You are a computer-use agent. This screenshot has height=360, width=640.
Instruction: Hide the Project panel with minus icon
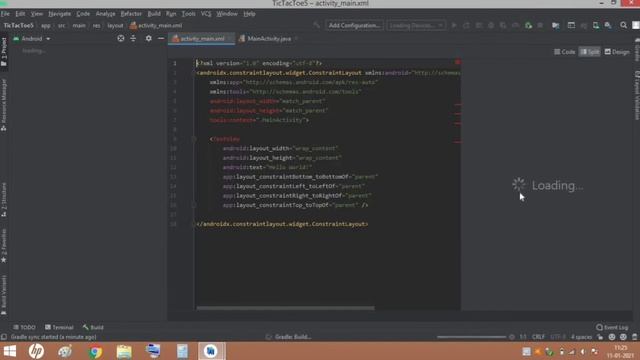coord(161,38)
